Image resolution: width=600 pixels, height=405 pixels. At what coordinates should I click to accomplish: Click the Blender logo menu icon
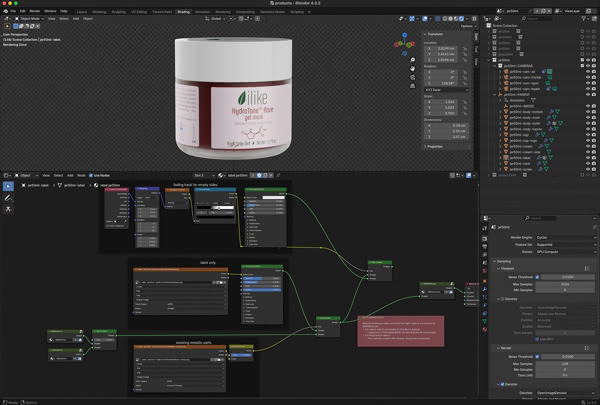(x=5, y=11)
